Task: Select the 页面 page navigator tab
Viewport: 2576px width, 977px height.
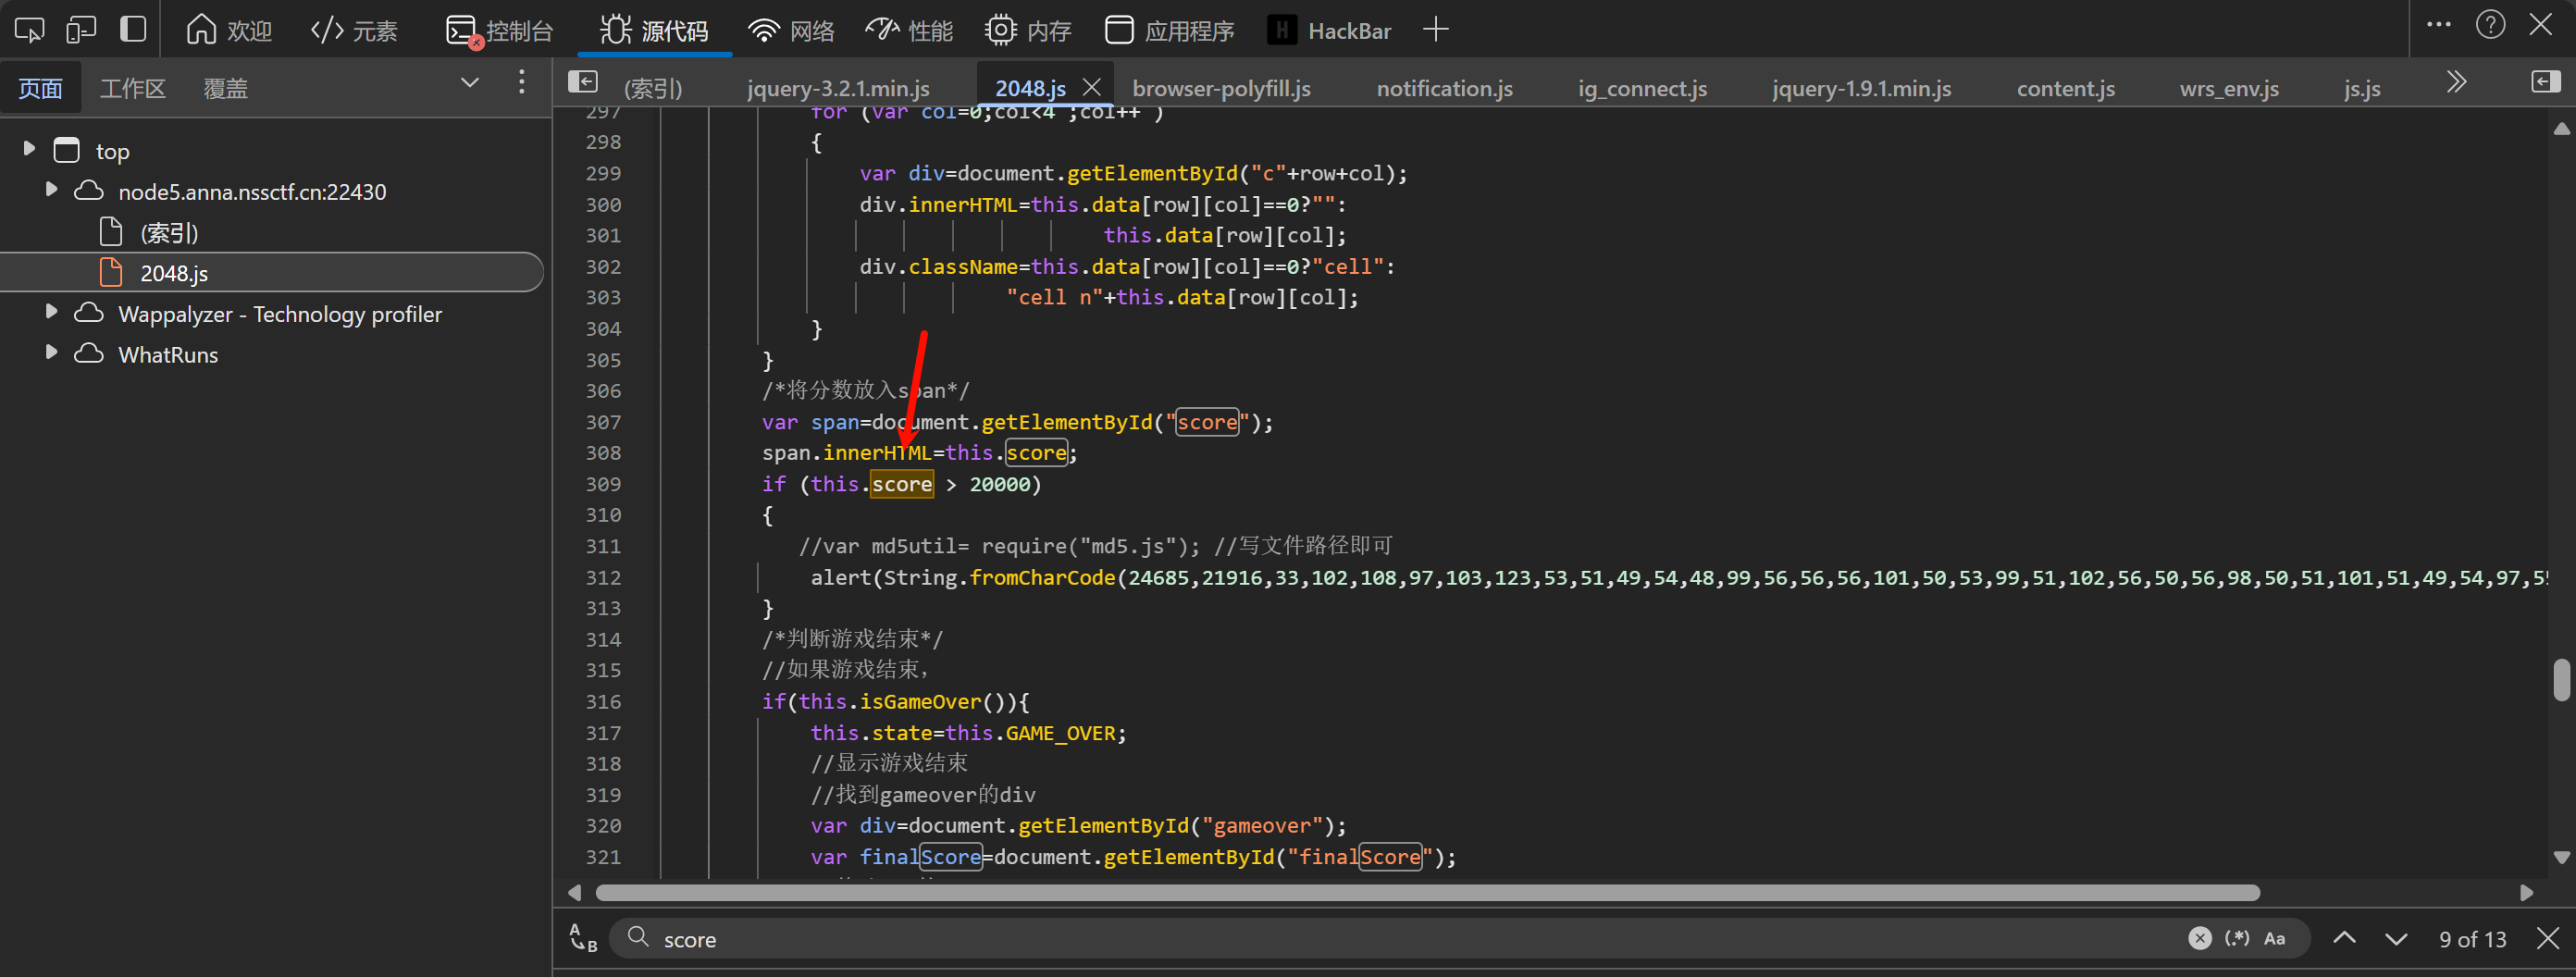Action: pyautogui.click(x=40, y=89)
